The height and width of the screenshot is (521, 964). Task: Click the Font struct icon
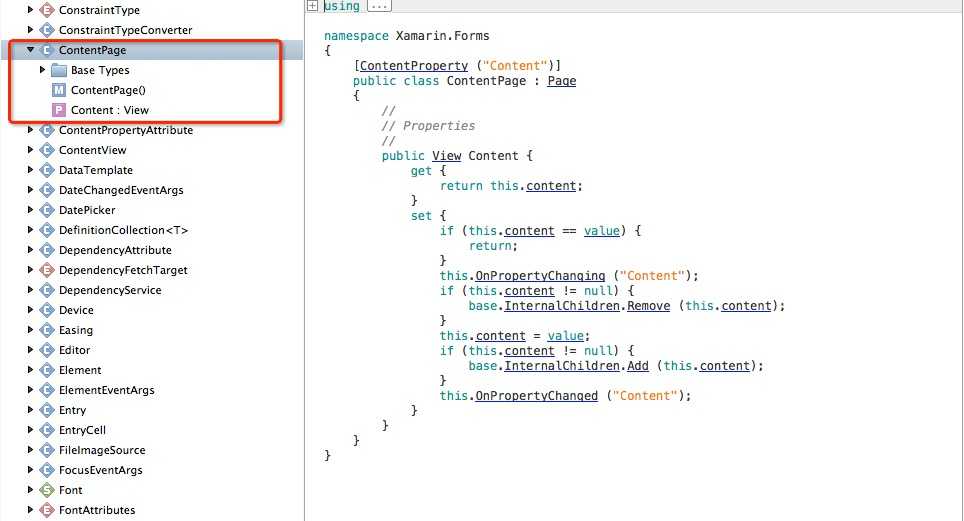[x=47, y=490]
